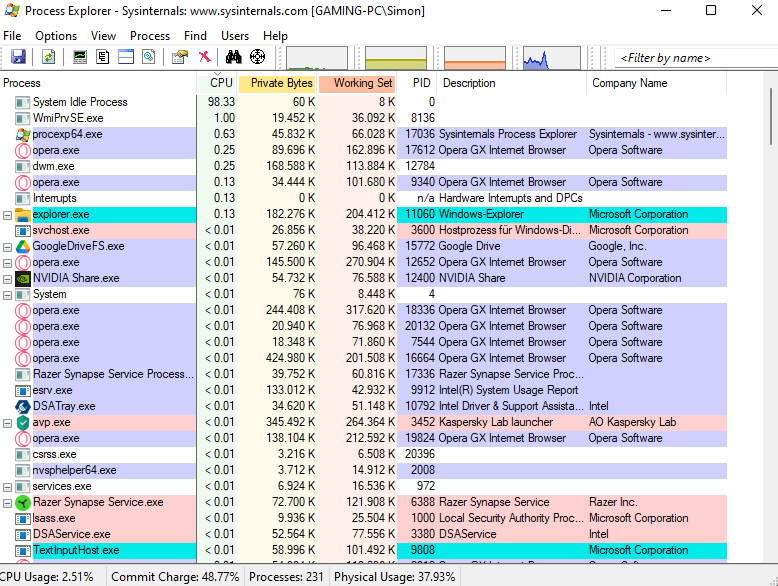Collapse the GoogleDriveFS.exe tree node

7,247
